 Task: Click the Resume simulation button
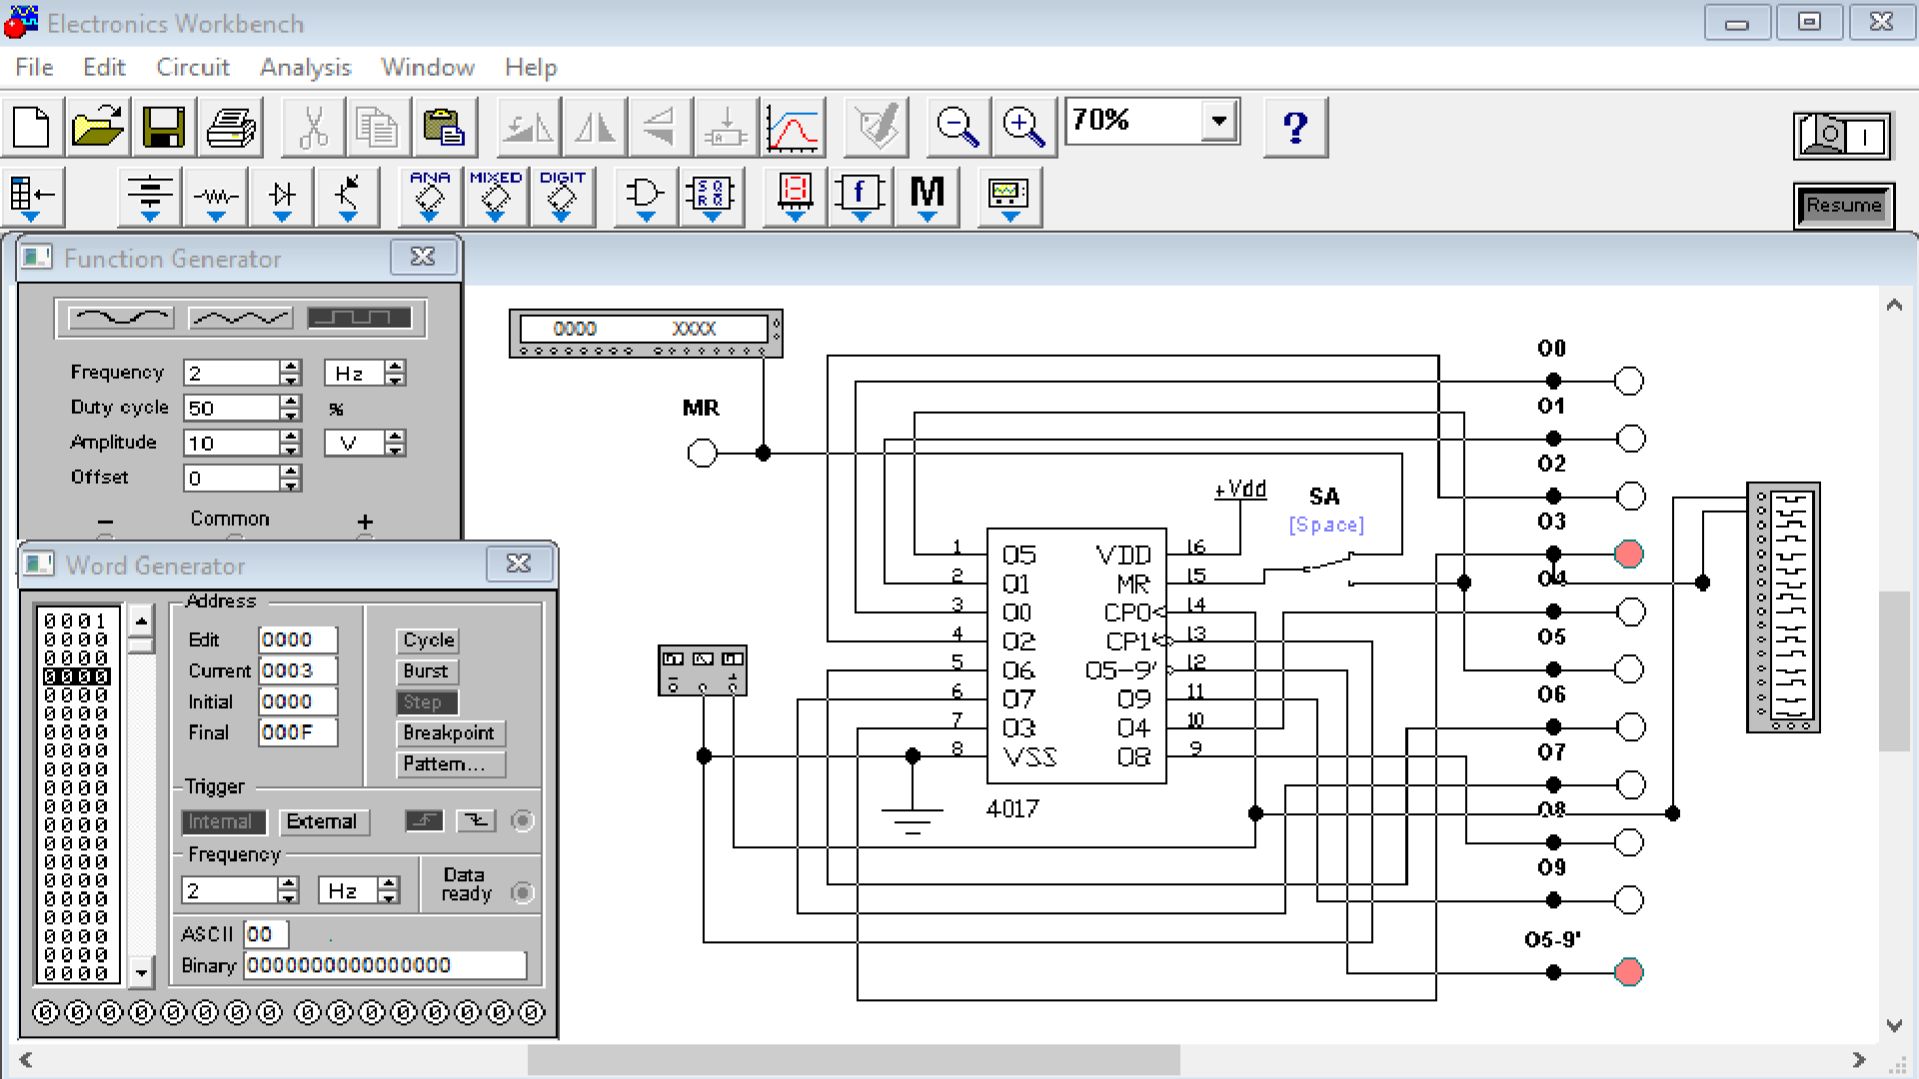coord(1844,206)
